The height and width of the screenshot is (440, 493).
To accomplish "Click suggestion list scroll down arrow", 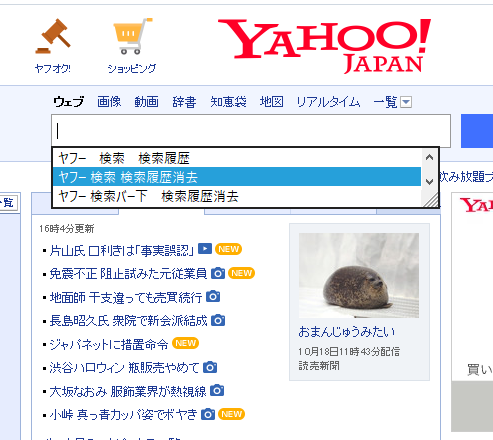I will 429,181.
